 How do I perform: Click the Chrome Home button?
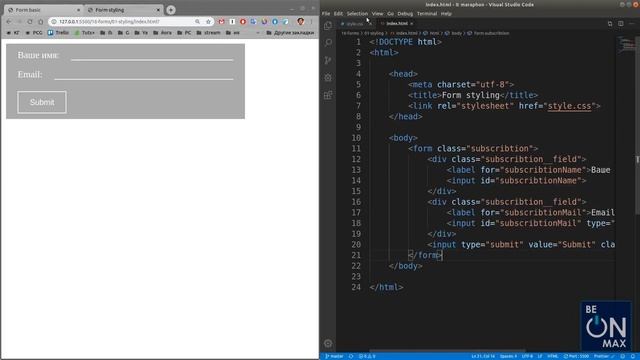[x=40, y=21]
